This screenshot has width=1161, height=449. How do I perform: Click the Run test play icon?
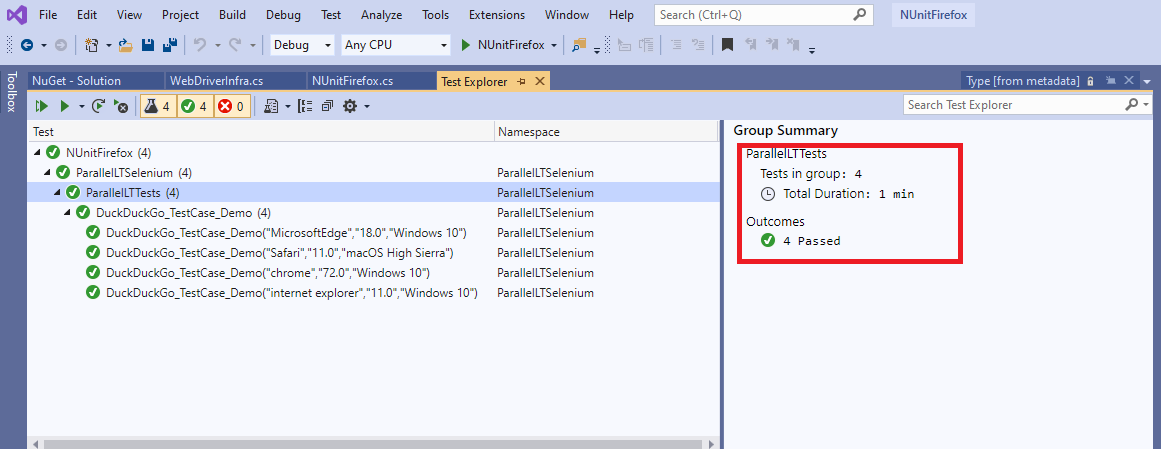(x=64, y=107)
